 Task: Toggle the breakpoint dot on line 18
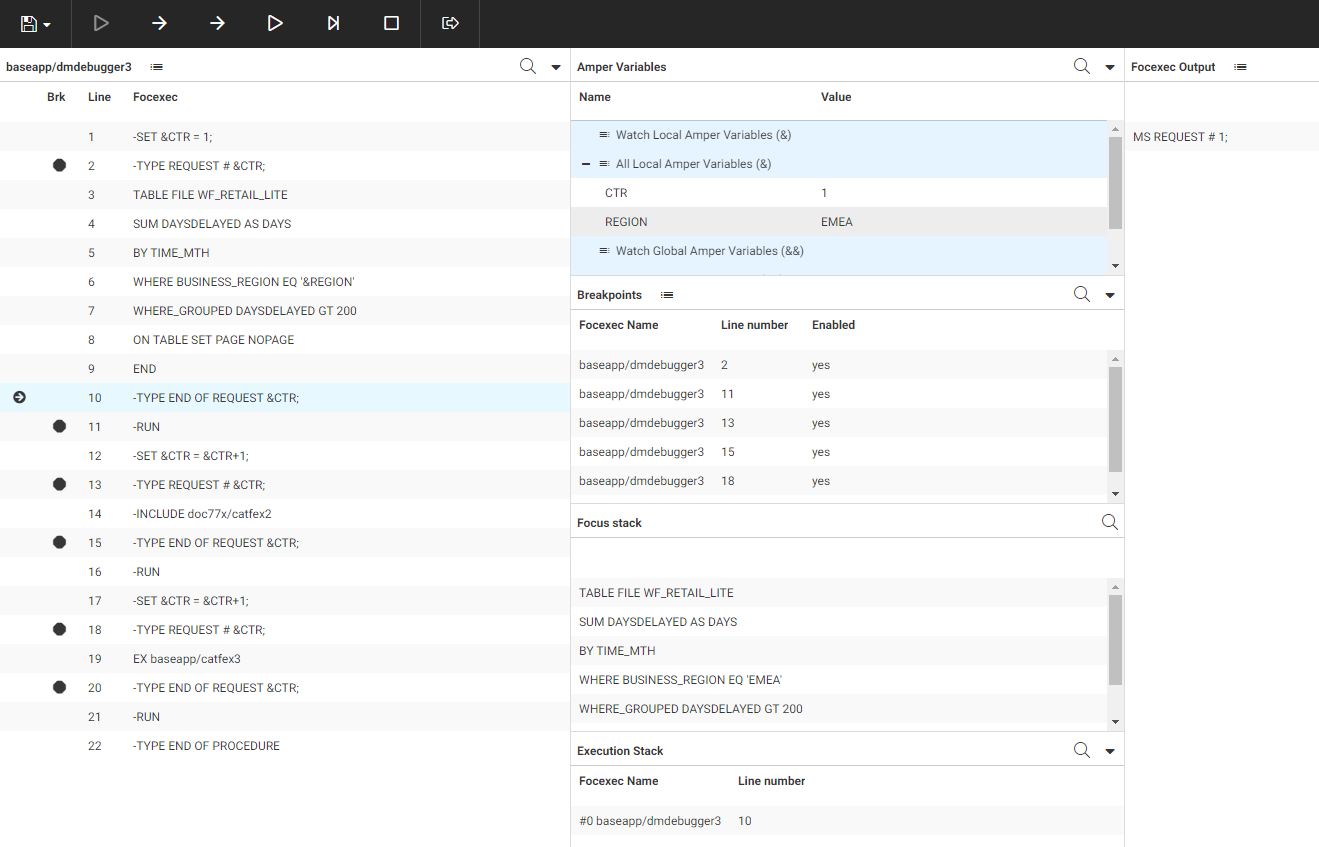click(59, 629)
